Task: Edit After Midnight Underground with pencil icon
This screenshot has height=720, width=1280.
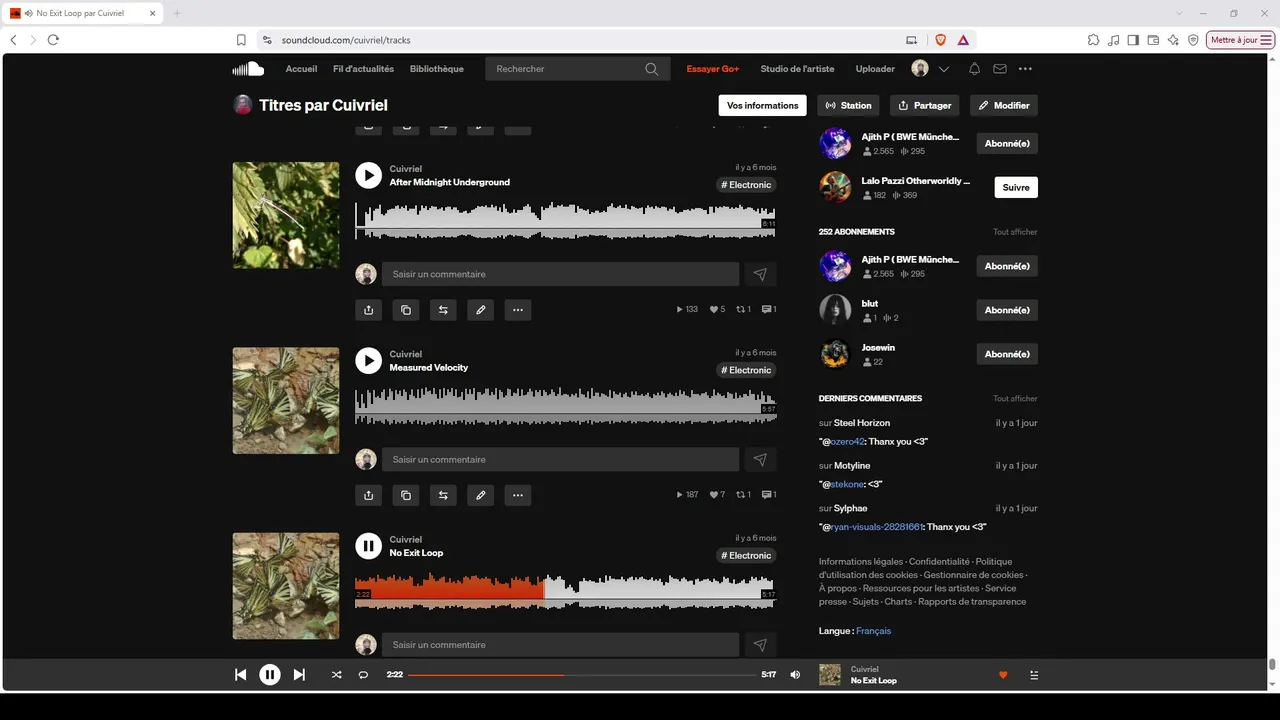Action: point(481,310)
